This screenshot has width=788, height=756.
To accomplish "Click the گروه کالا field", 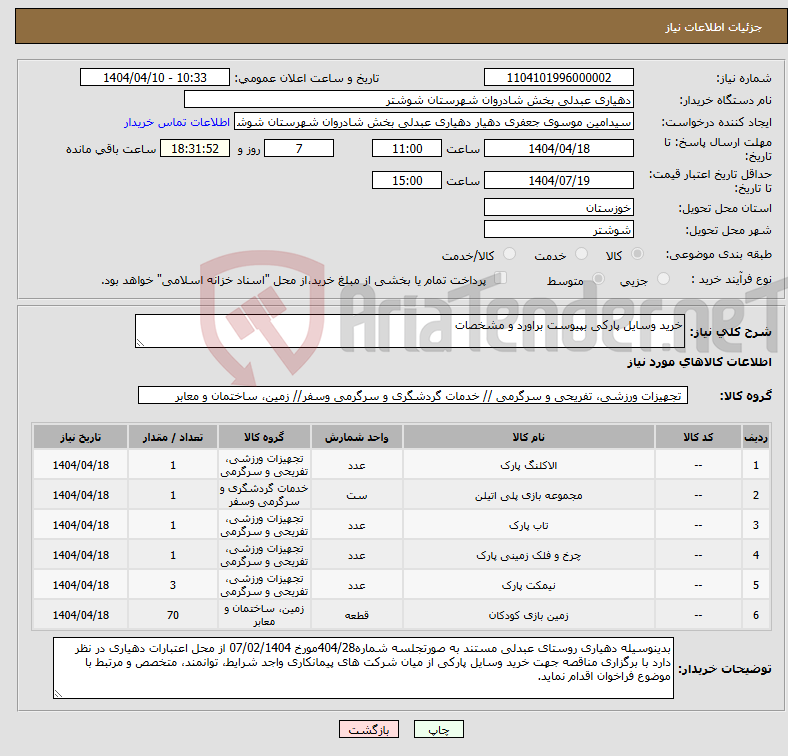I will click(413, 396).
